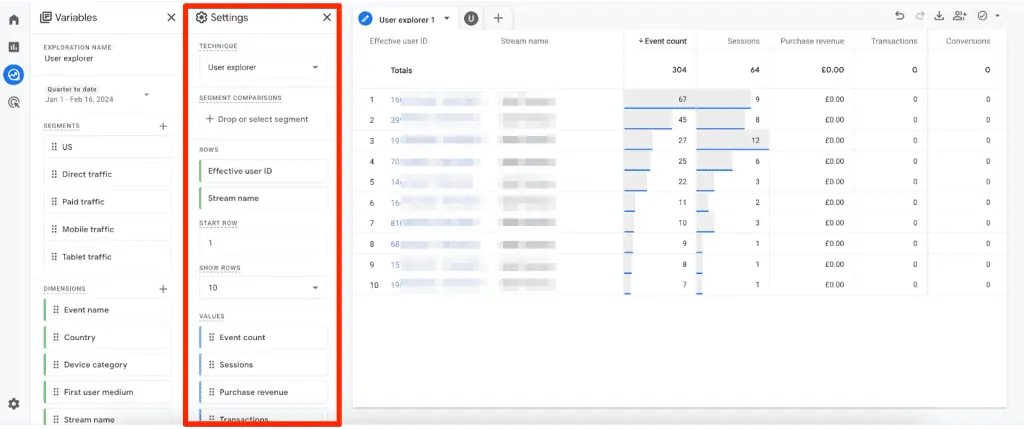Image resolution: width=1024 pixels, height=429 pixels.
Task: Select the Tablet traffic segment
Action: tap(107, 257)
